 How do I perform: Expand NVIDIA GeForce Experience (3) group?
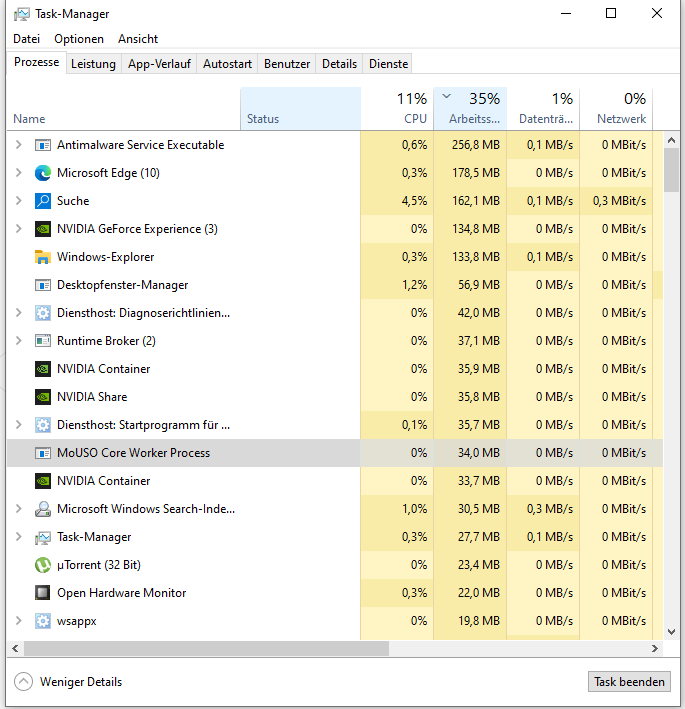19,229
